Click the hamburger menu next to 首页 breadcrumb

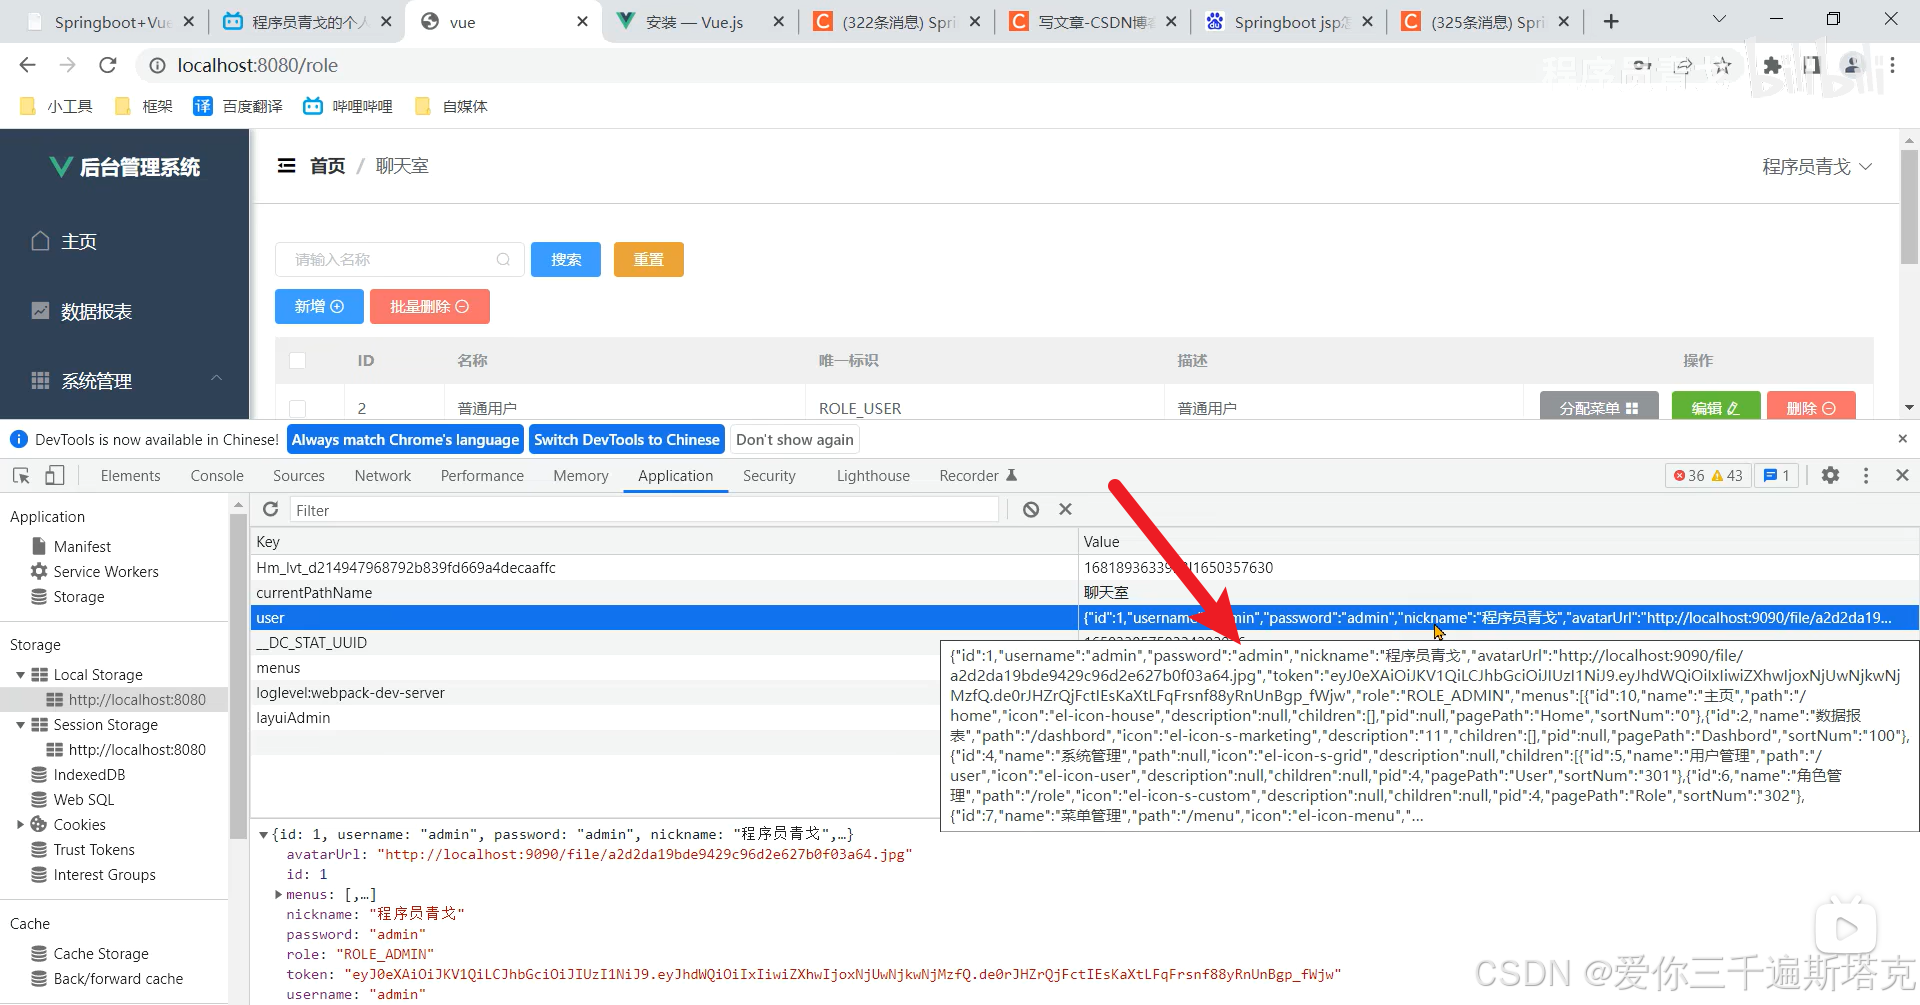tap(286, 165)
